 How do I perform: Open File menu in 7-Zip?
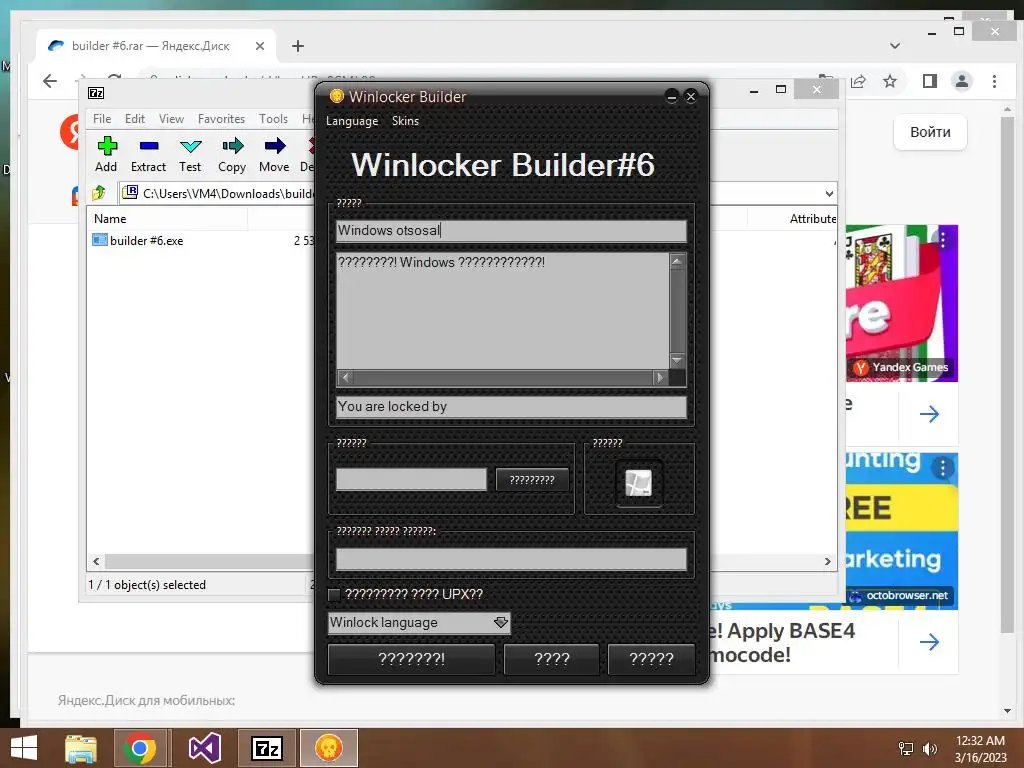pos(102,119)
